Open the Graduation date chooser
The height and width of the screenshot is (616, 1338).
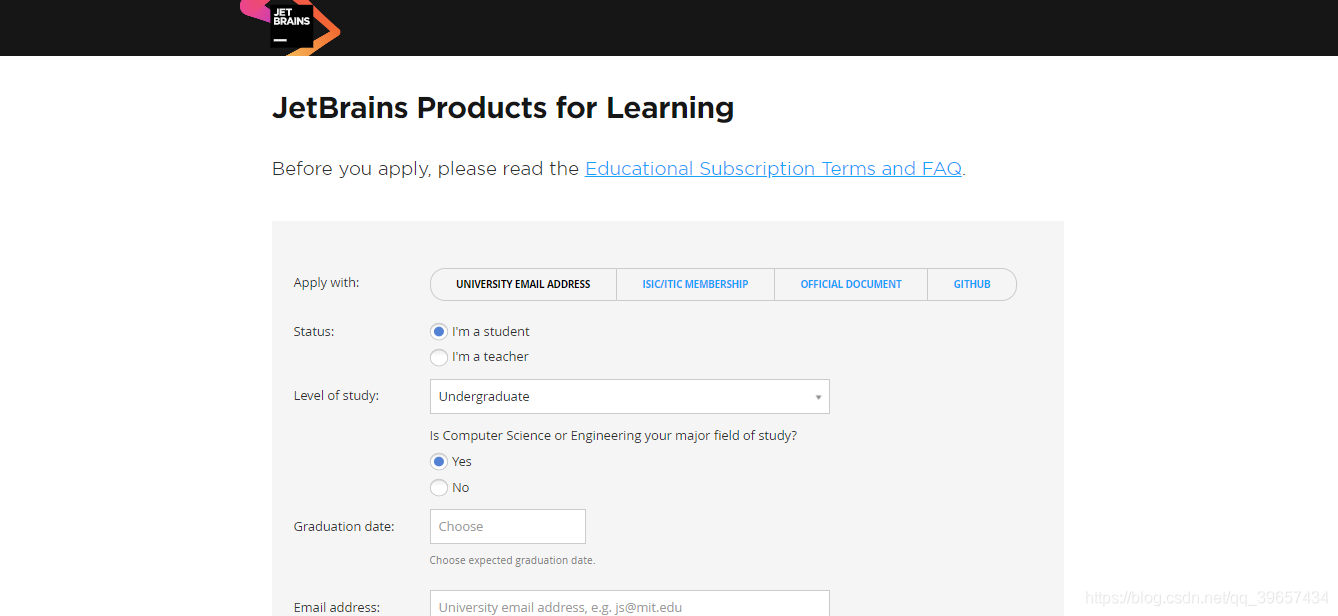point(507,527)
